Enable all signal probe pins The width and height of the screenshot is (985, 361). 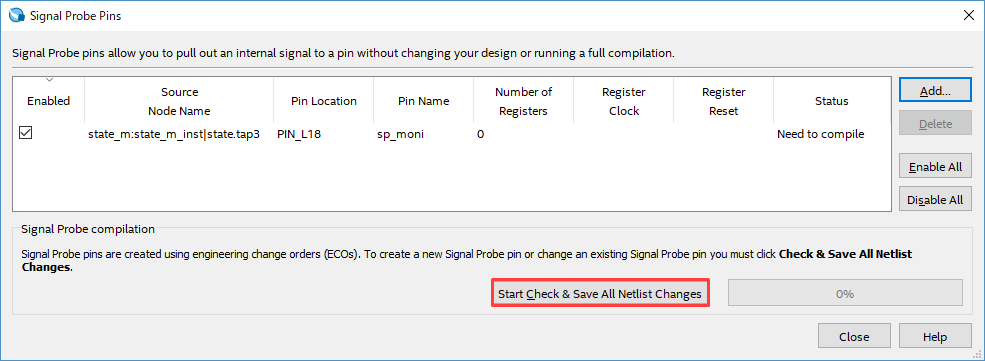point(935,167)
